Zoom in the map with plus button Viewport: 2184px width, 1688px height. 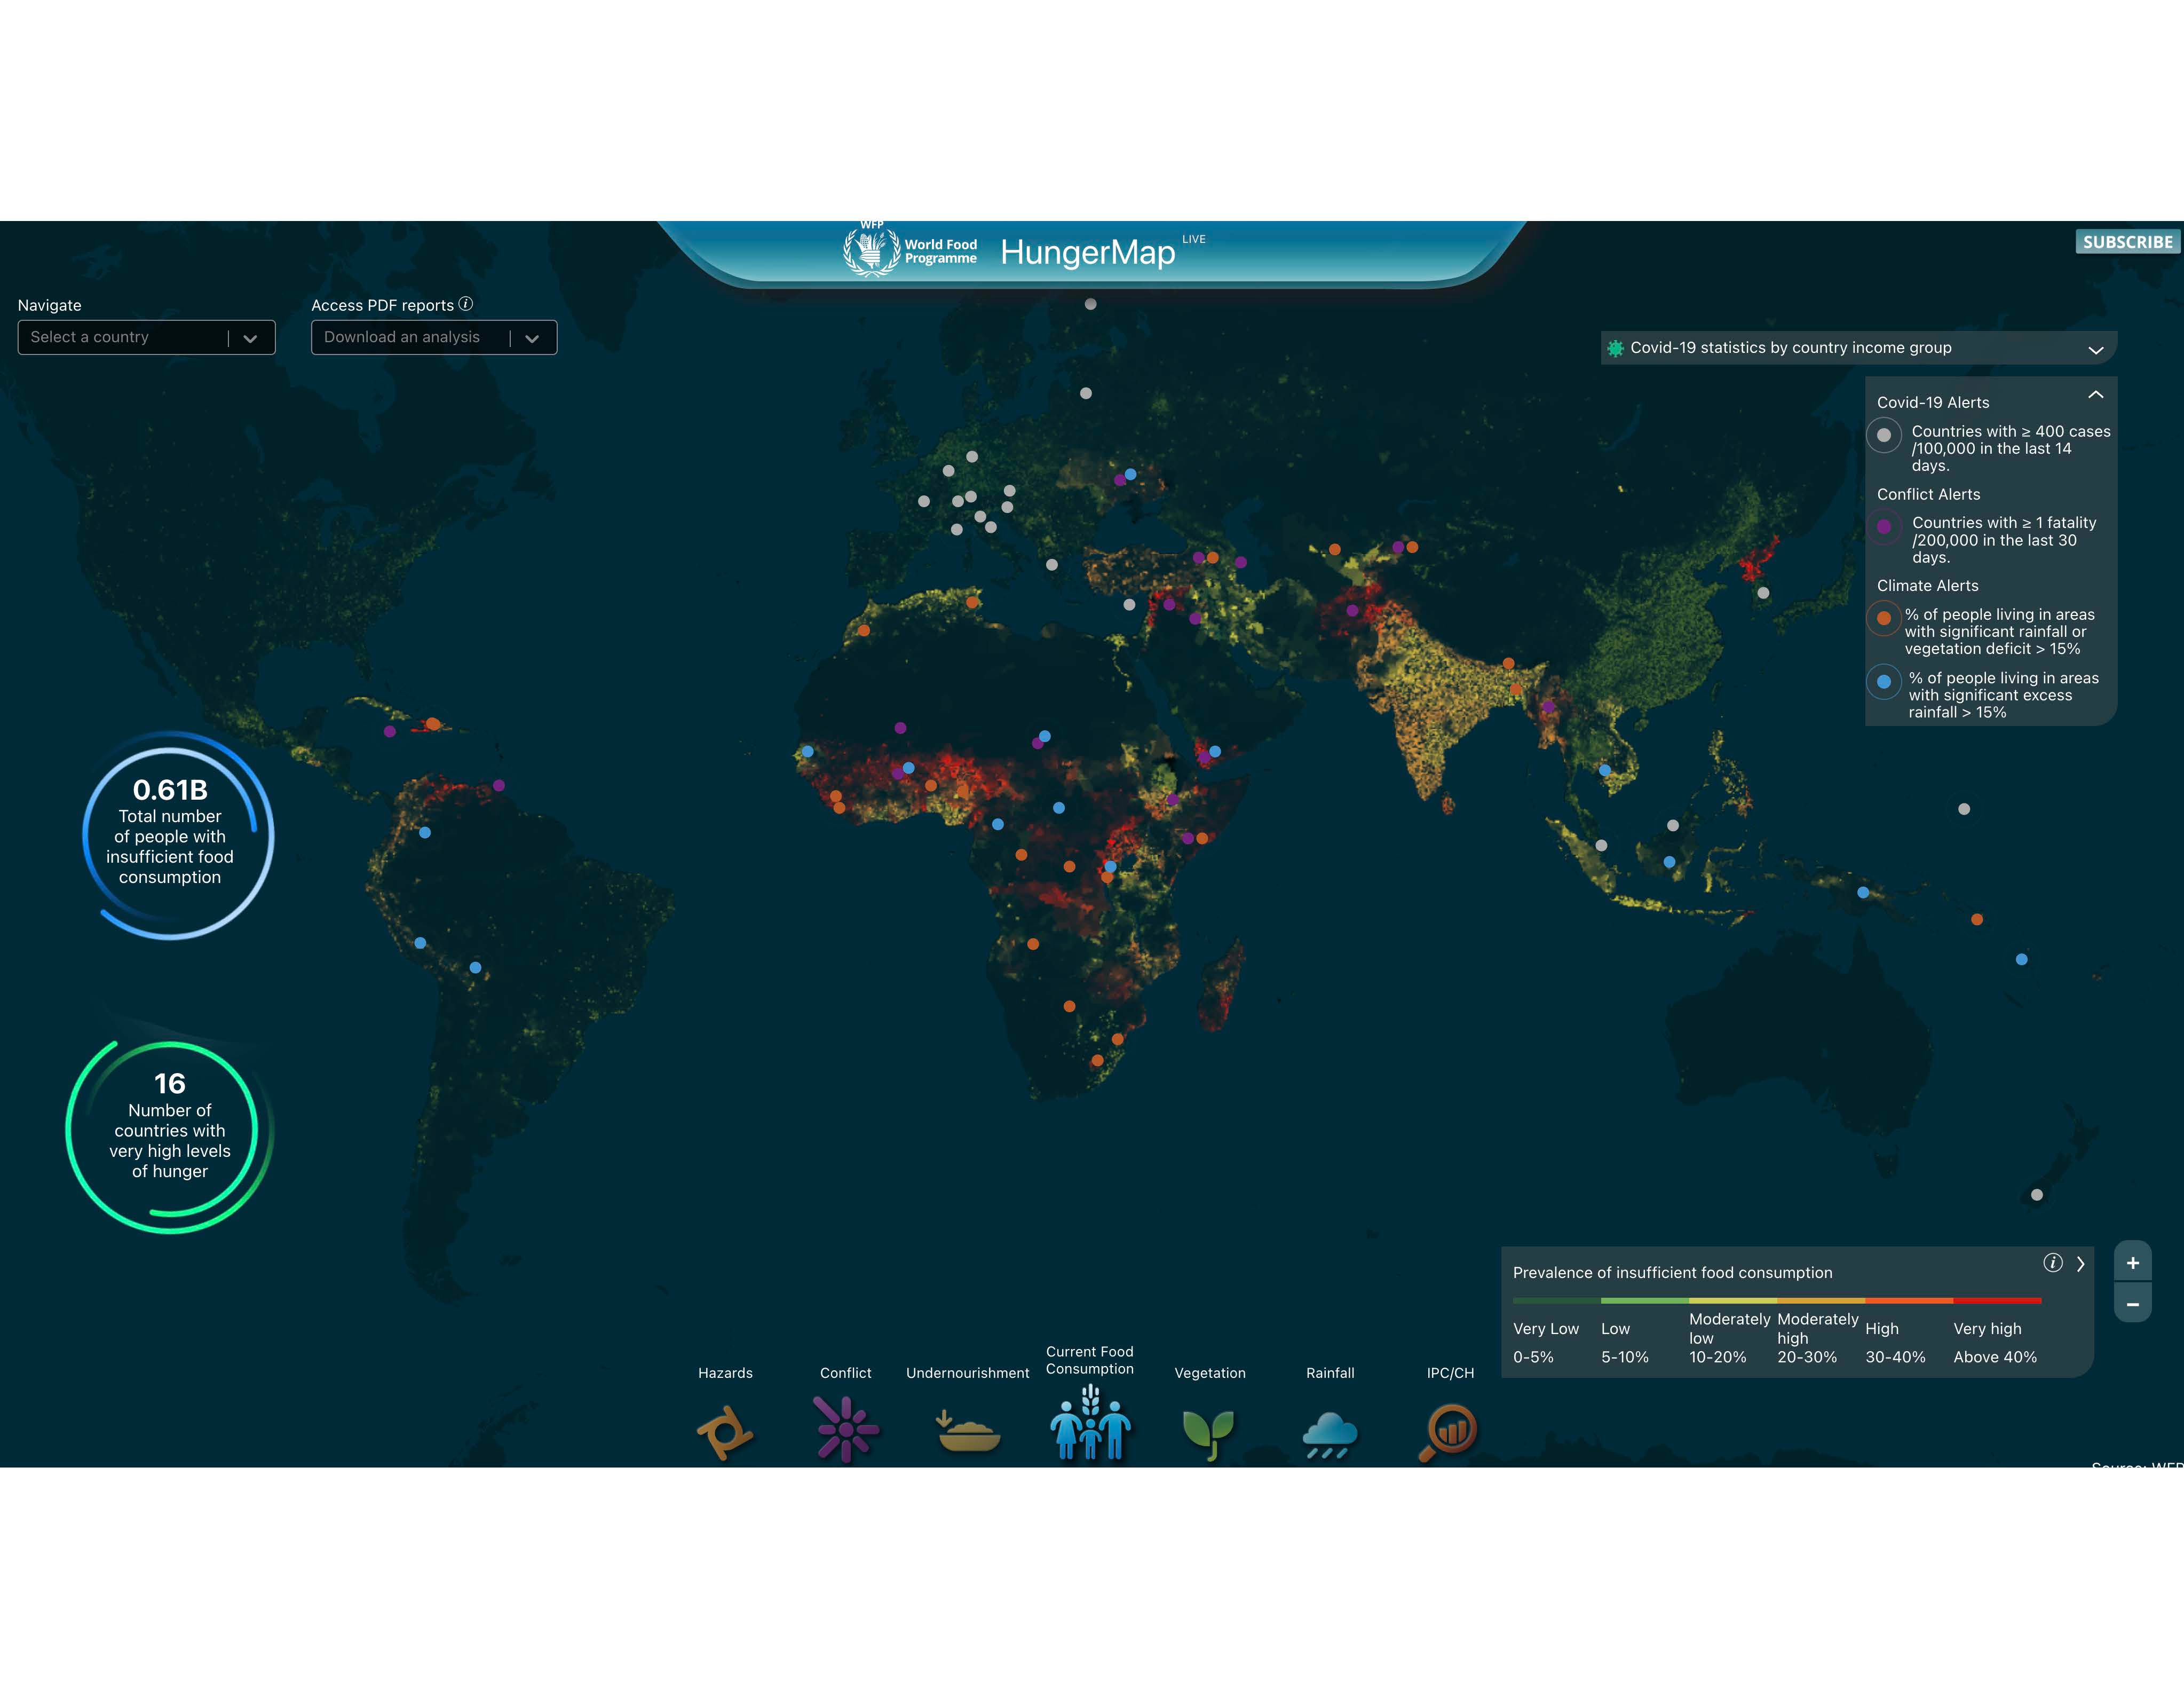click(x=2132, y=1263)
